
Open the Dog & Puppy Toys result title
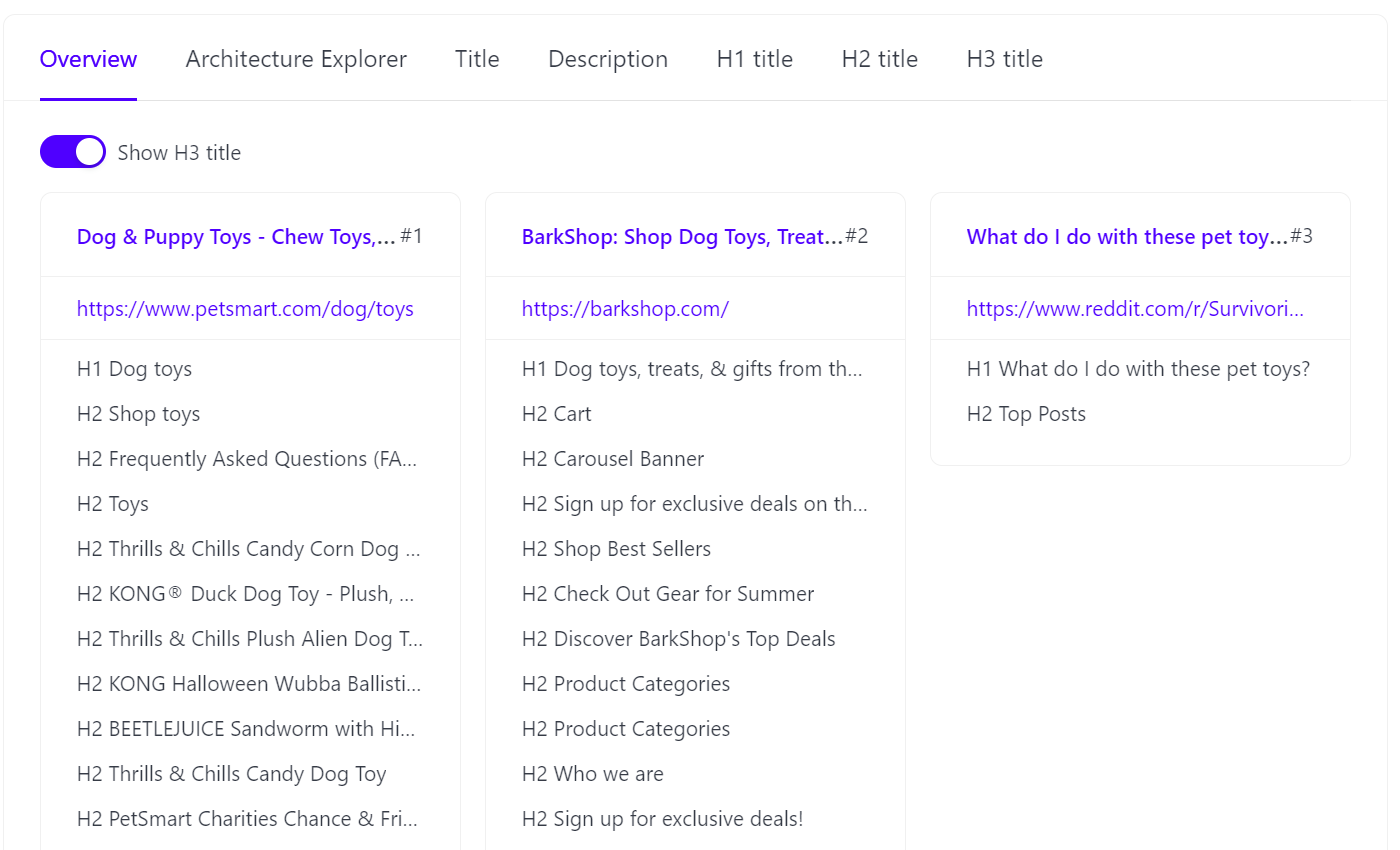pyautogui.click(x=236, y=237)
